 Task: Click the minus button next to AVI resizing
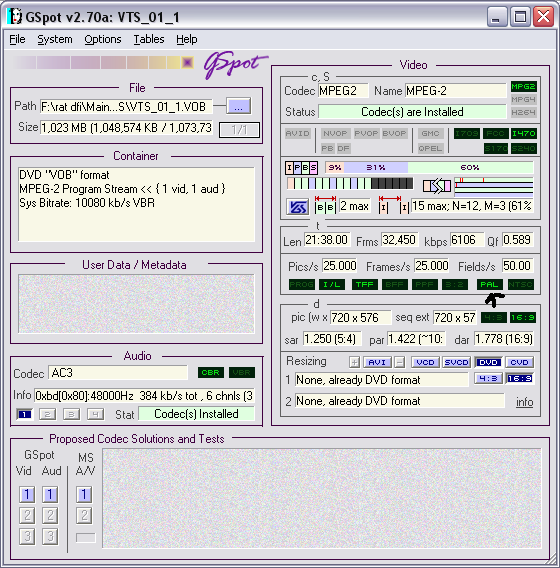(x=399, y=362)
